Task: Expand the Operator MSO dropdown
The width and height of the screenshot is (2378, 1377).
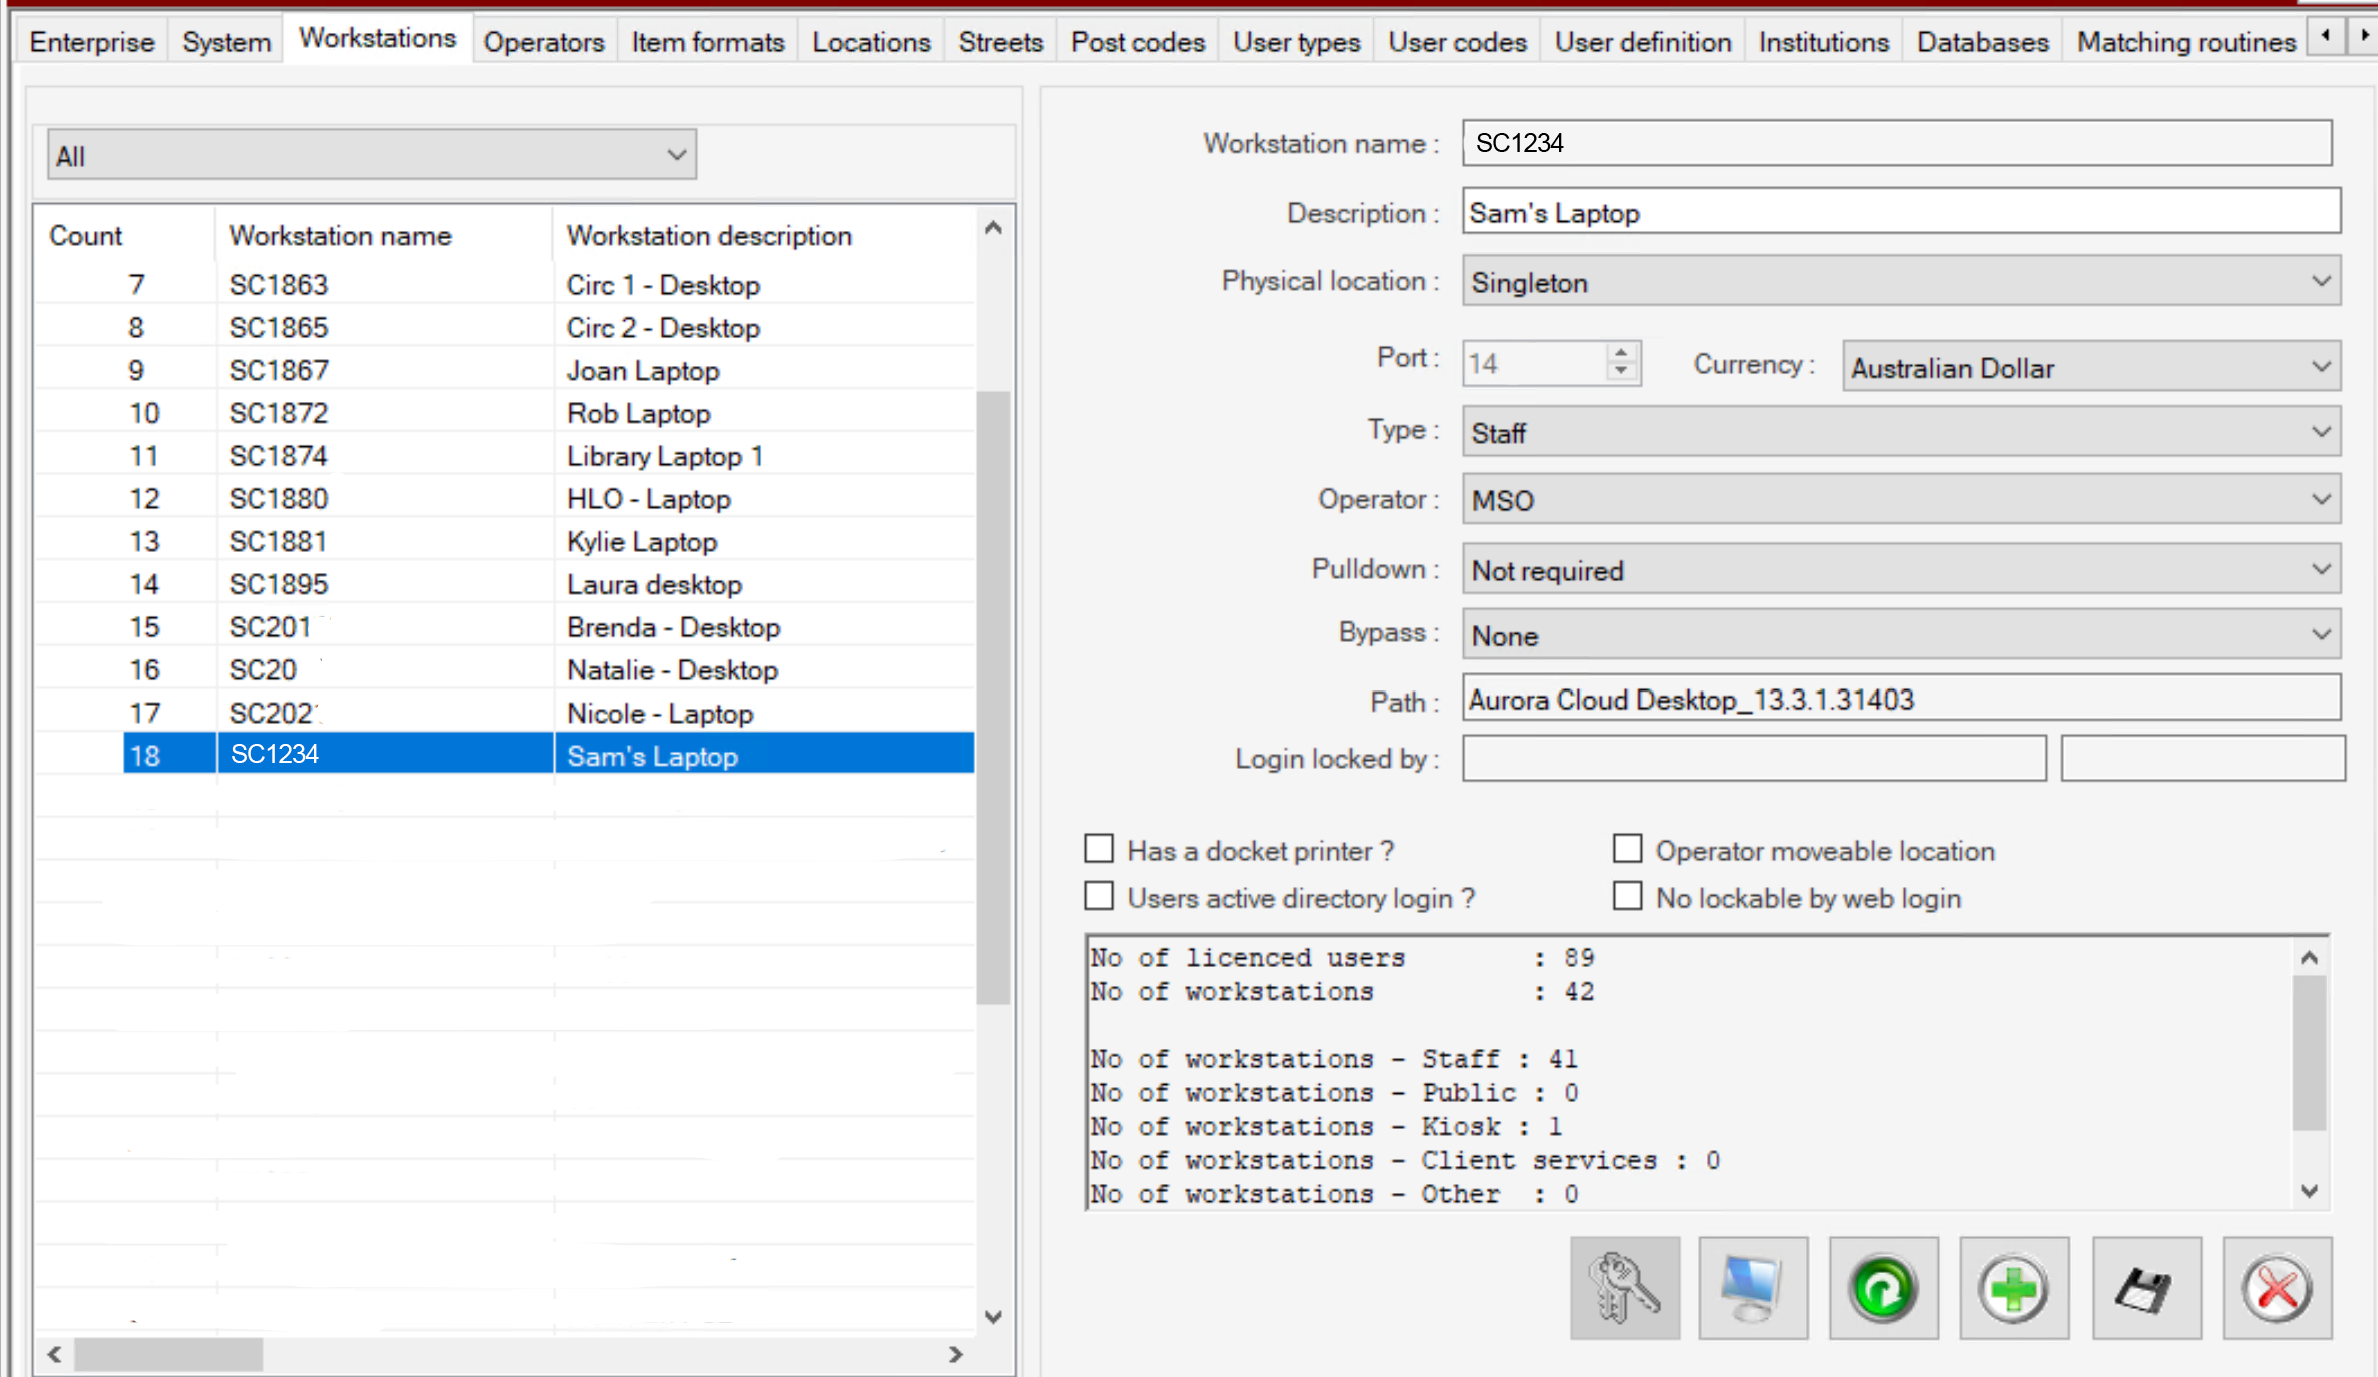Action: (1901, 499)
